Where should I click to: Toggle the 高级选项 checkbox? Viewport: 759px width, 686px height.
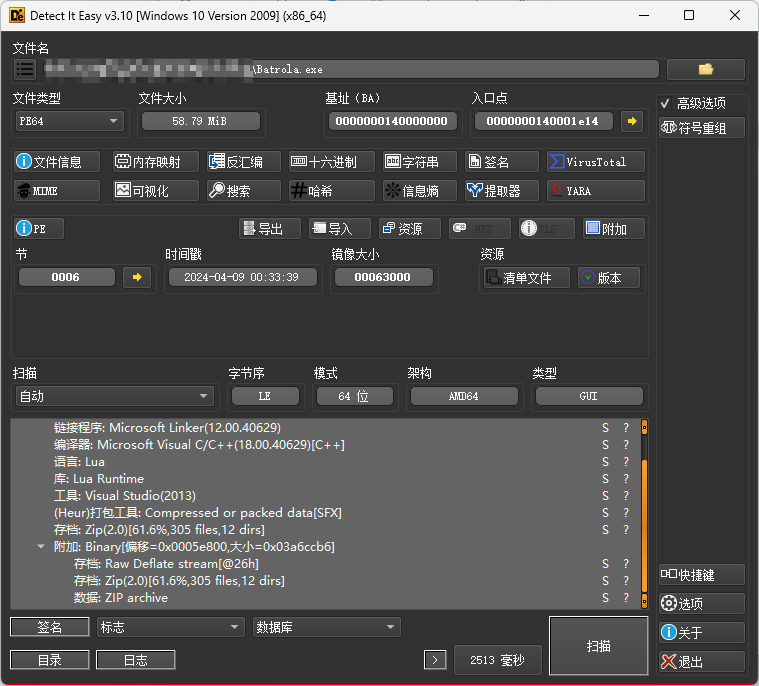tap(666, 103)
